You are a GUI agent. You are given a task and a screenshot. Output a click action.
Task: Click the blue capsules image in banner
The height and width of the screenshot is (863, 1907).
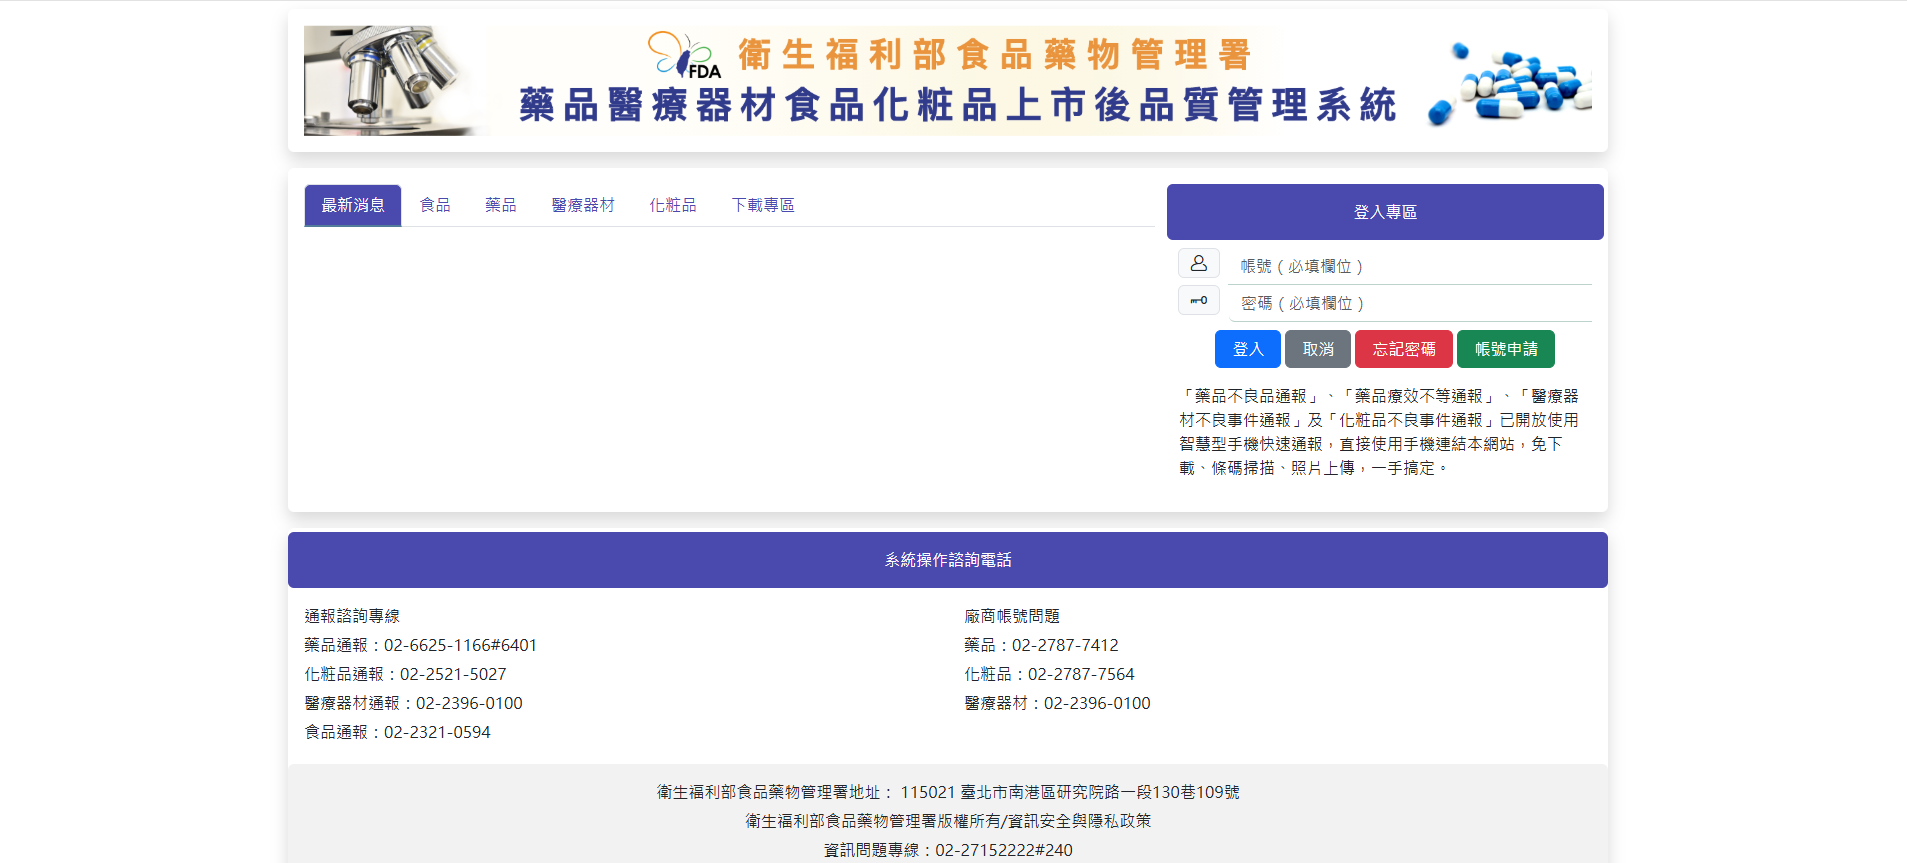(x=1510, y=82)
